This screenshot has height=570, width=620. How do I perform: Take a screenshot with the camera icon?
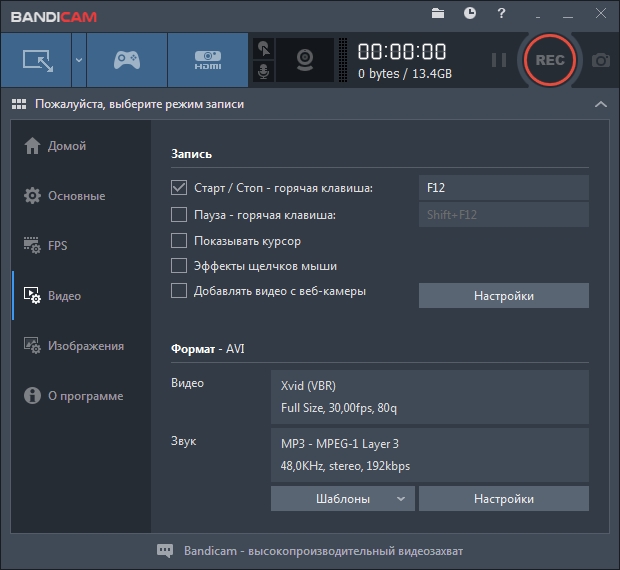[600, 60]
